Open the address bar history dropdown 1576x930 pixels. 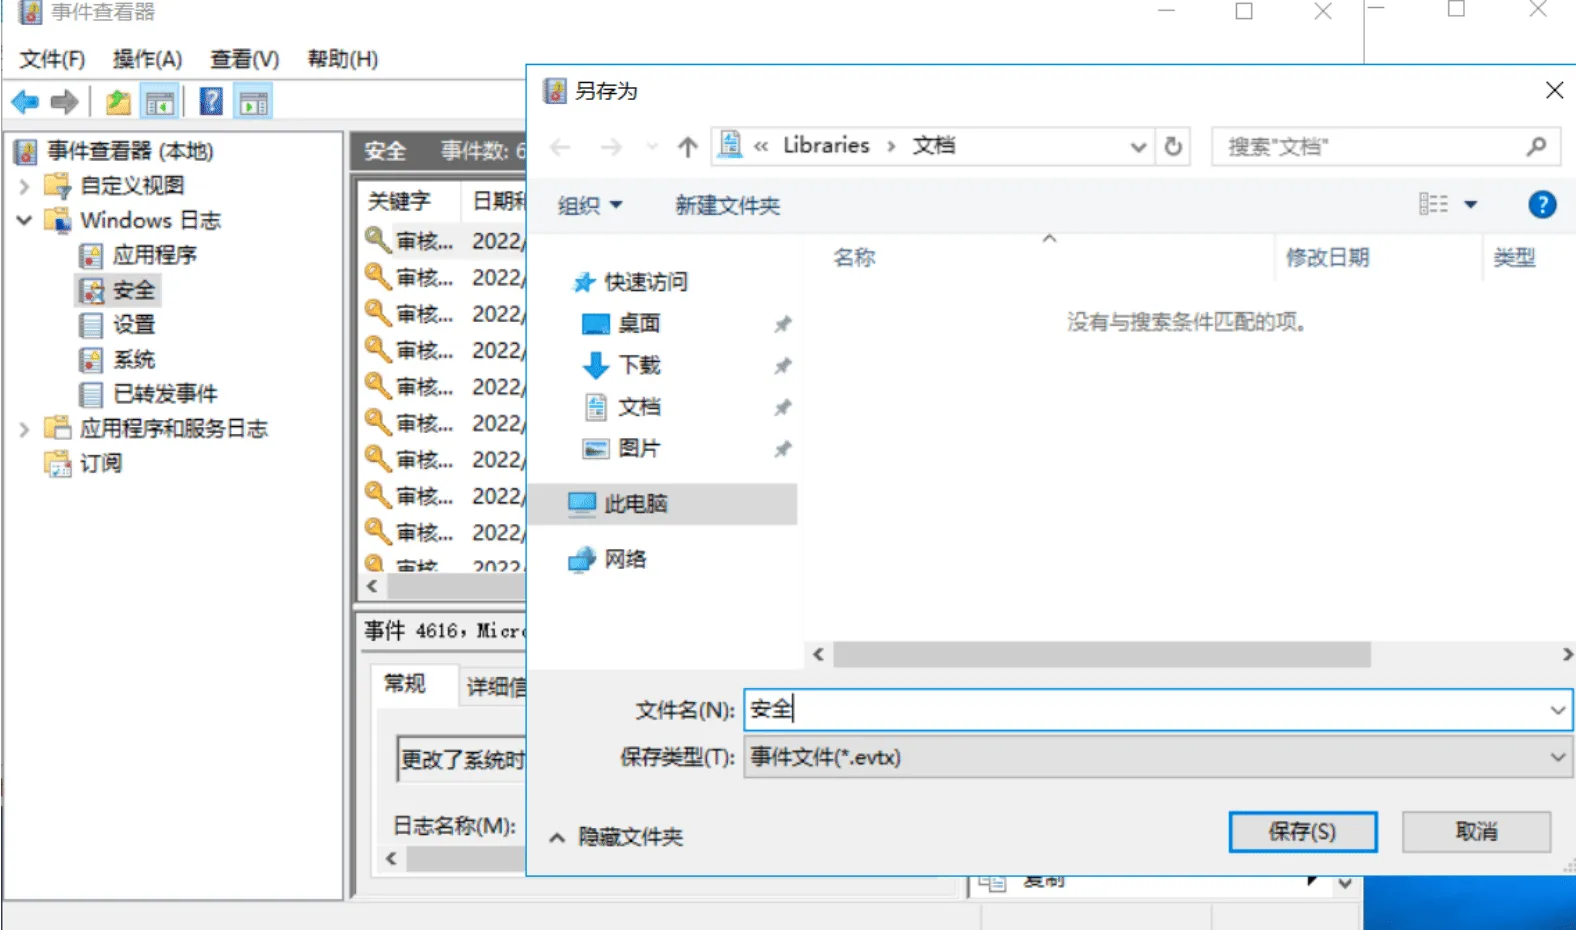pyautogui.click(x=1138, y=147)
